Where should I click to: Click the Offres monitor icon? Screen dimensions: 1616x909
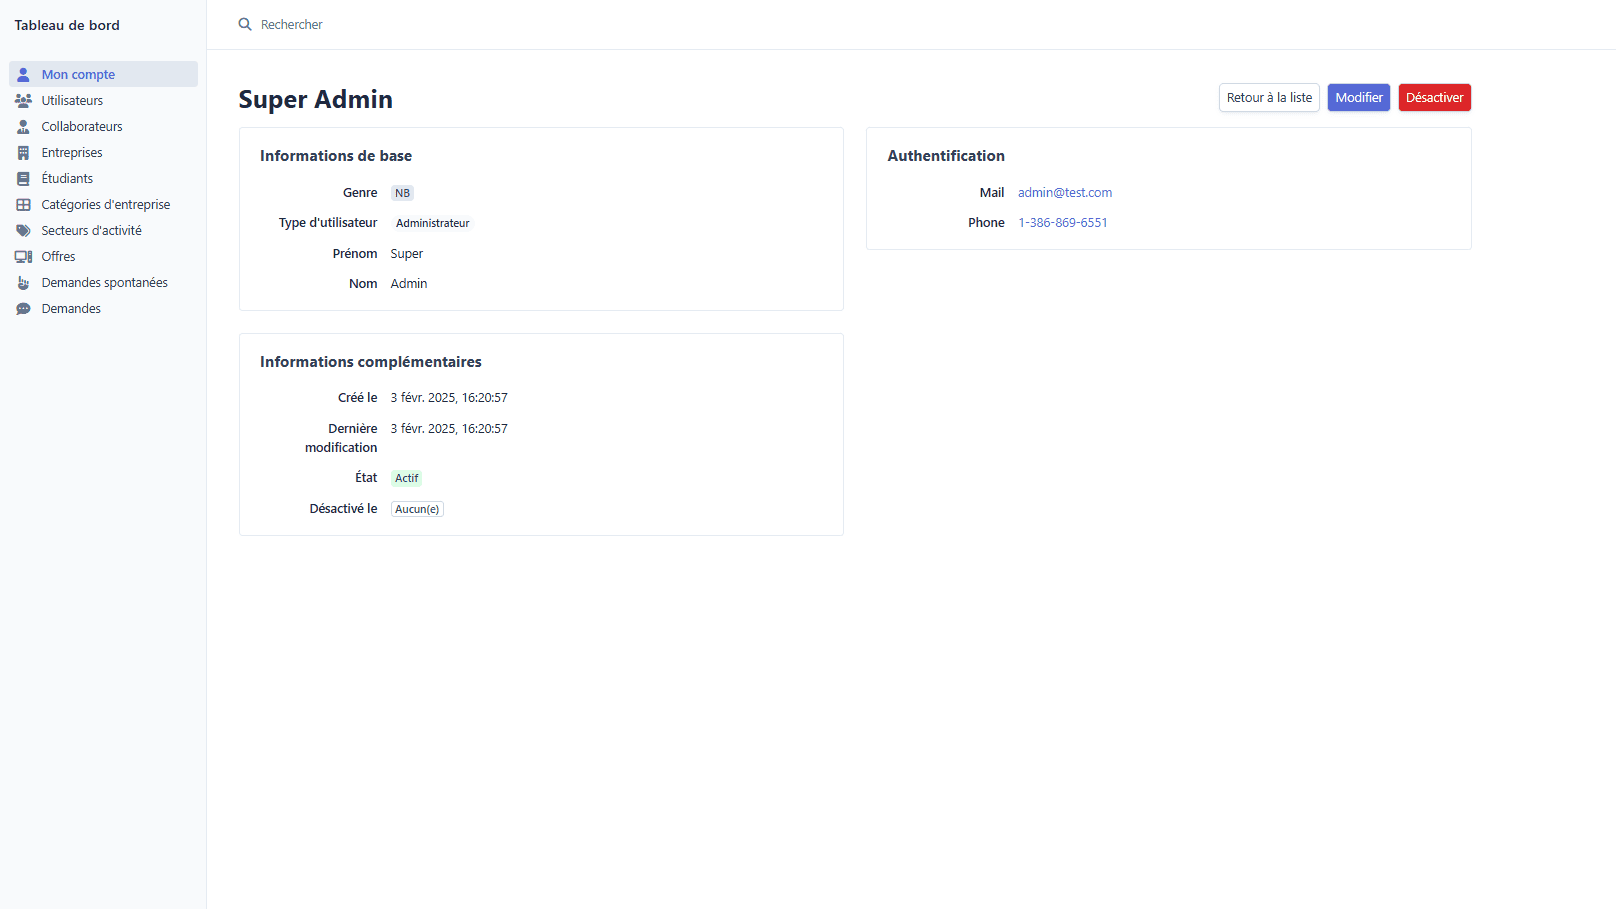[23, 256]
